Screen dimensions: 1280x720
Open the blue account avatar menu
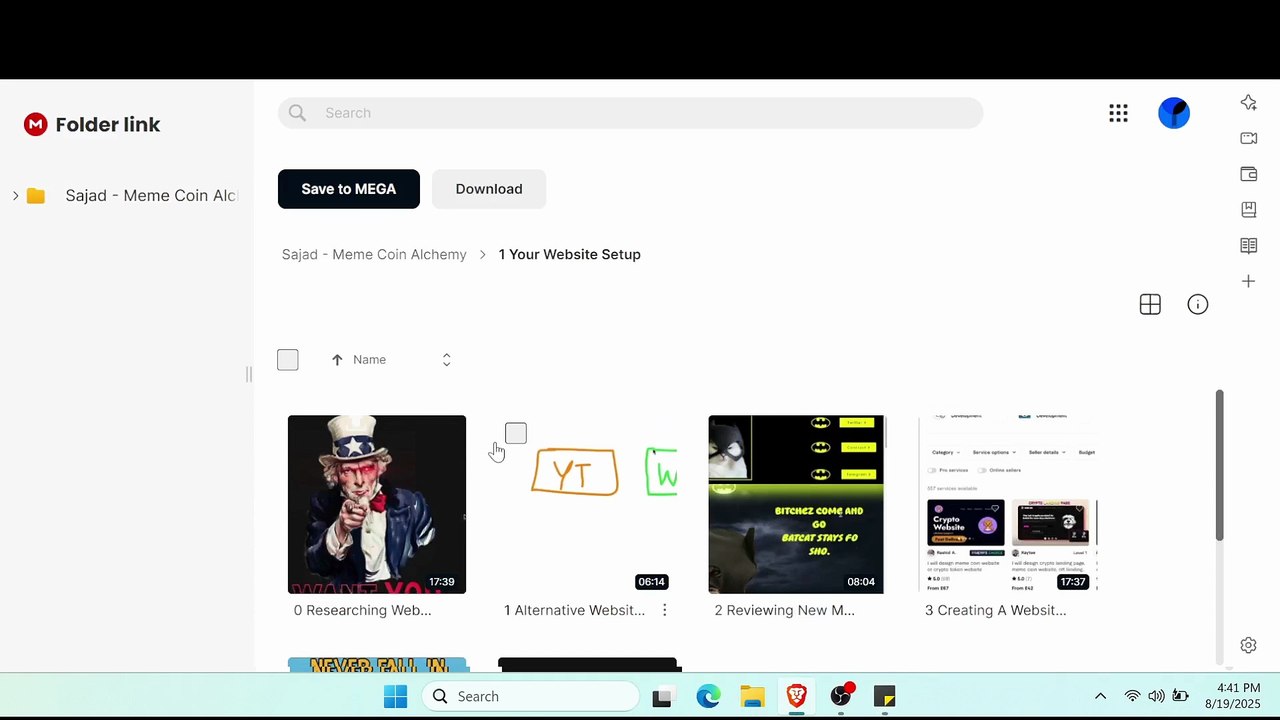pyautogui.click(x=1174, y=113)
